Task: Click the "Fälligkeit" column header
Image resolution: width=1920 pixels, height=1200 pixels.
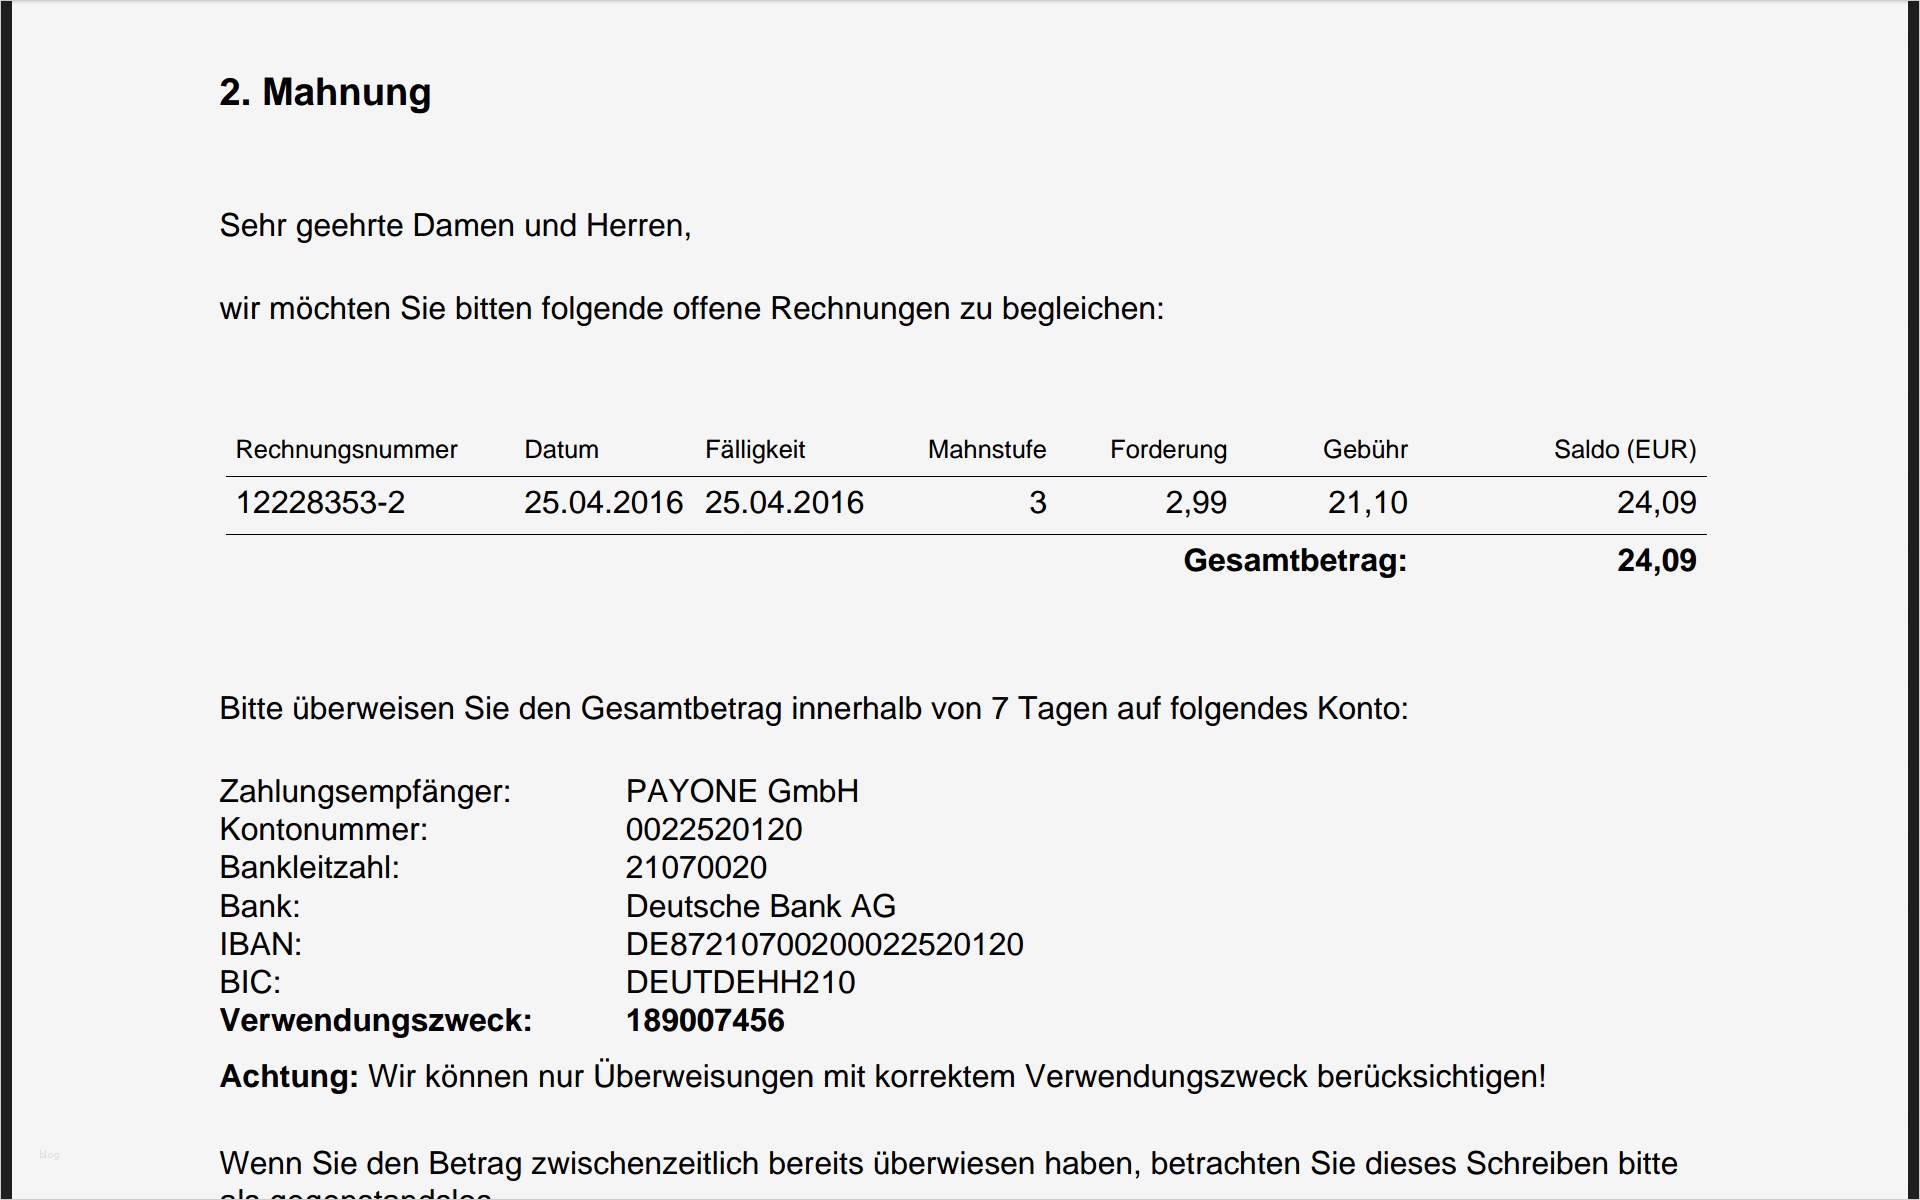Action: 754,450
